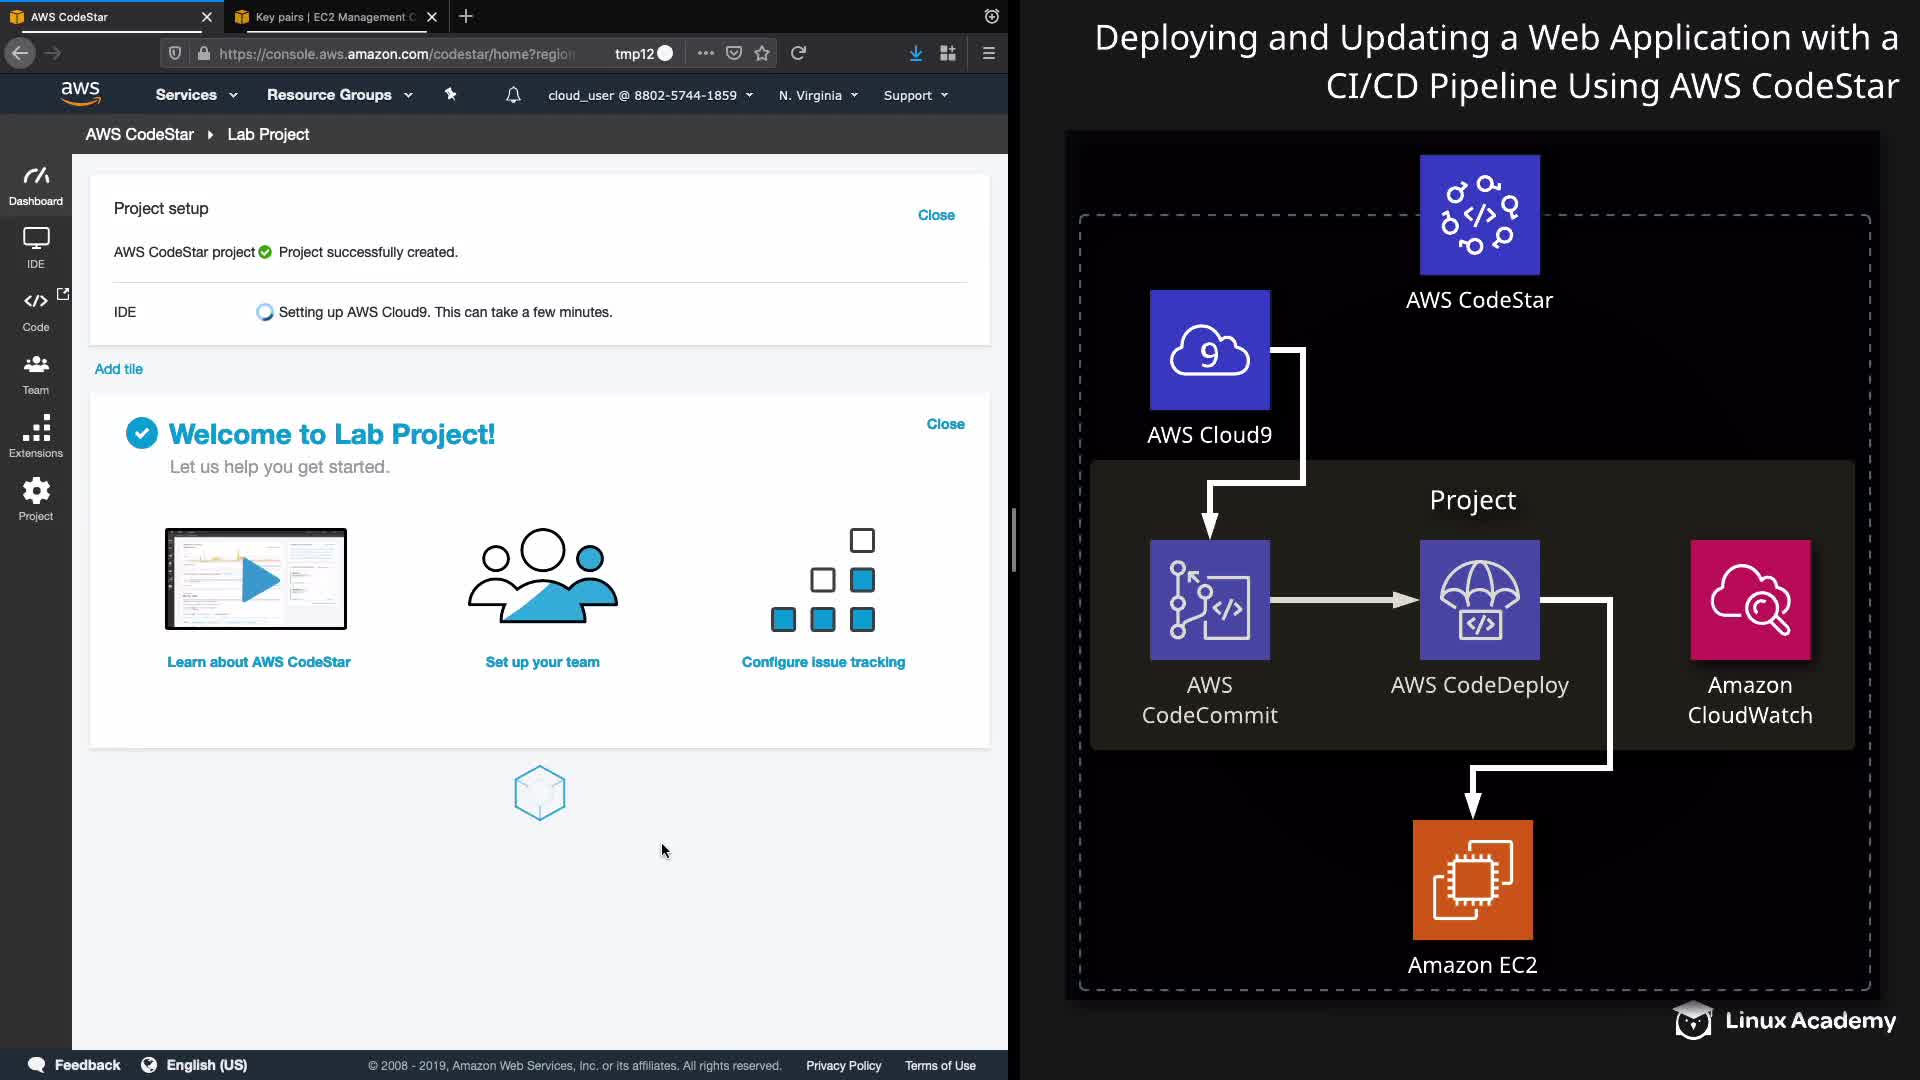Screen dimensions: 1920x1080
Task: Open the Team sidebar icon
Action: pyautogui.click(x=36, y=373)
